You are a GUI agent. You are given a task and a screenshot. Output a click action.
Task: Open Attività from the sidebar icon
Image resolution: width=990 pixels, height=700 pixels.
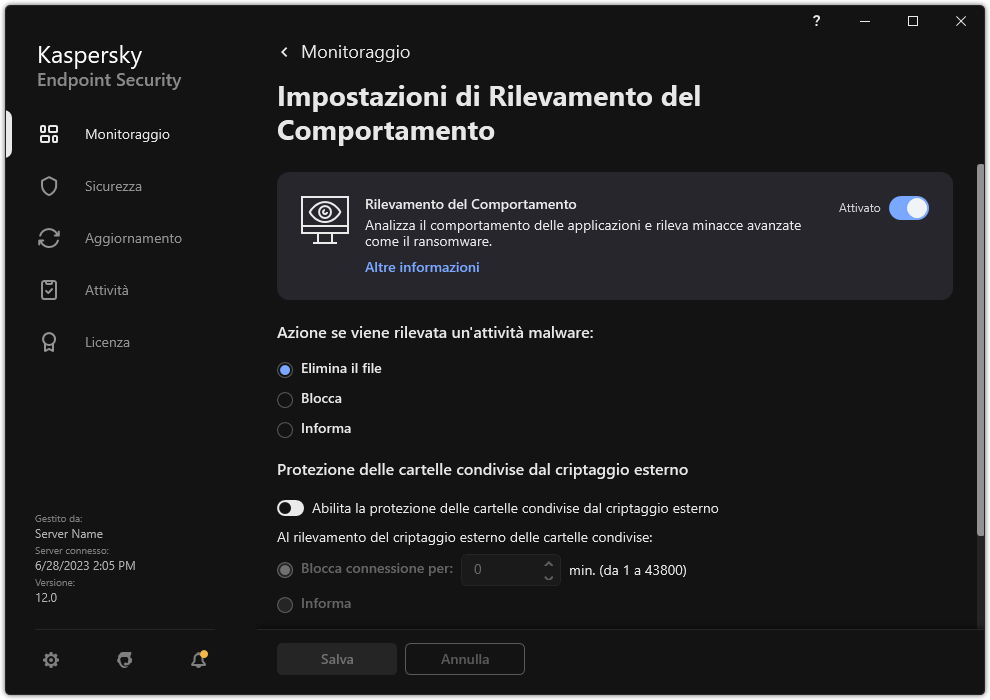48,289
